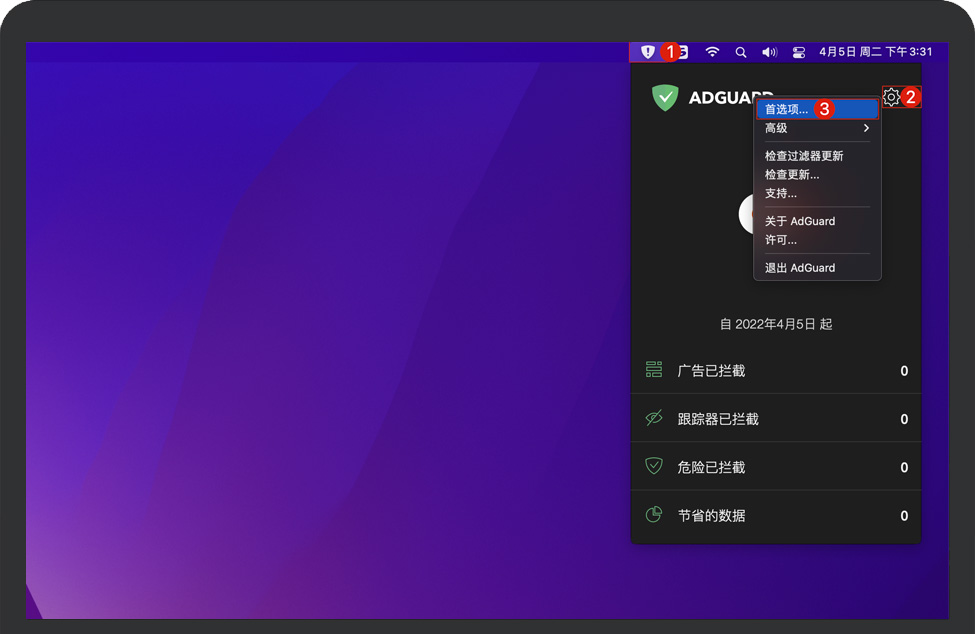Click 关于 AdGuard menu entry
The image size is (975, 634).
(800, 221)
